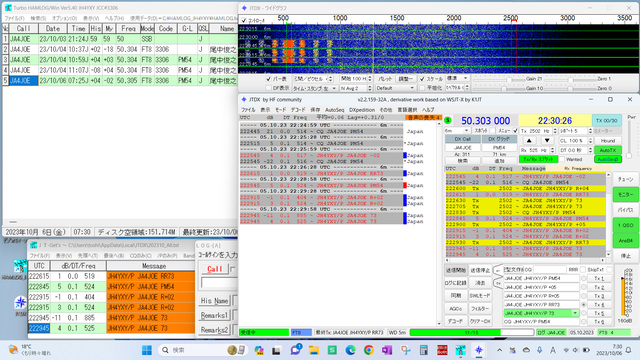The width and height of the screenshot is (640, 360).
Task: Click ログに記録 log QSO button
Action: tap(456, 283)
